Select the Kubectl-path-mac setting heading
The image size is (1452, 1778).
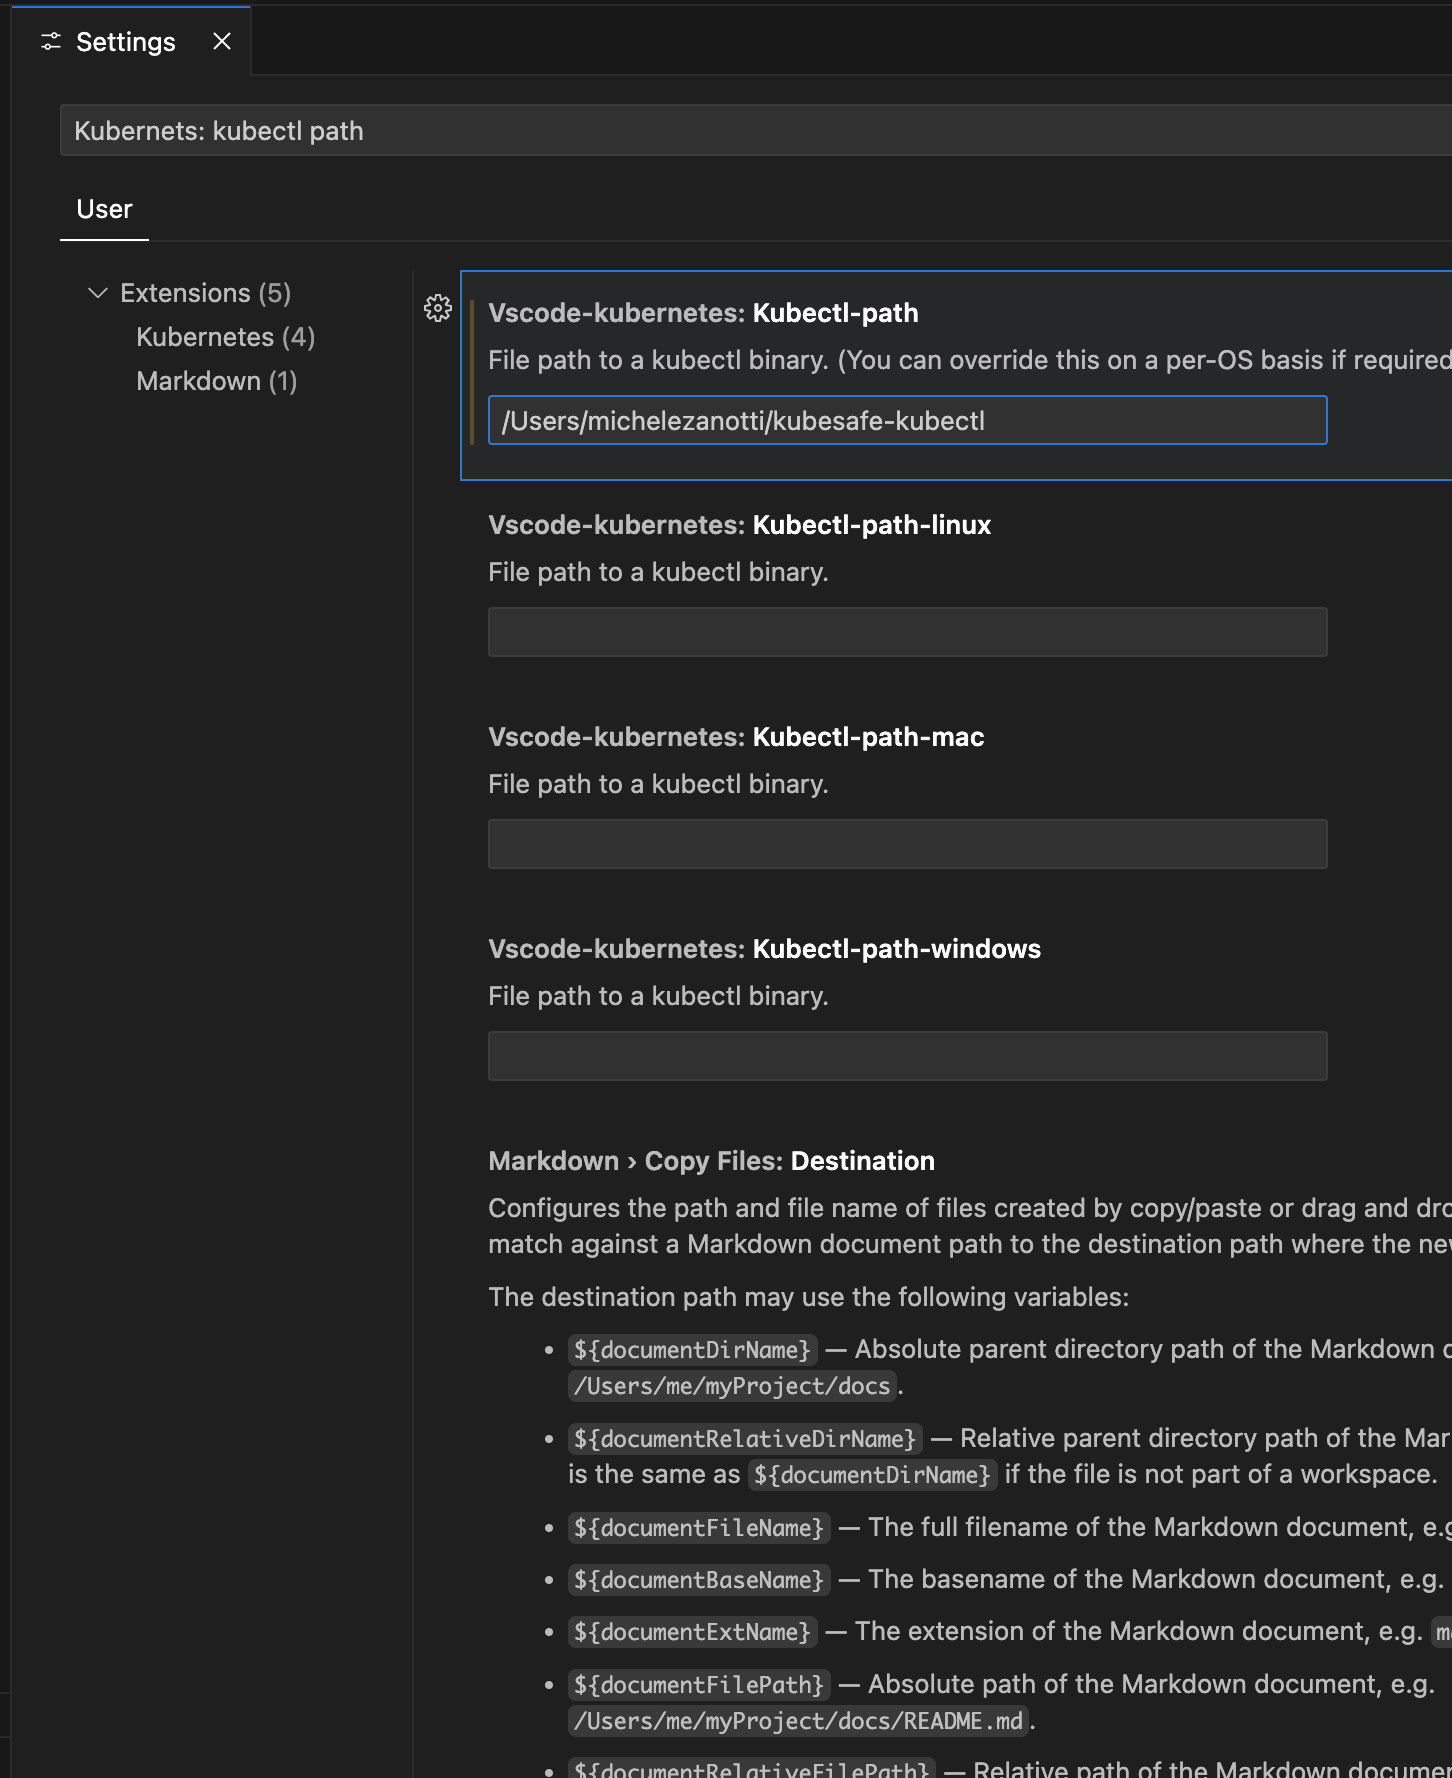click(x=736, y=737)
